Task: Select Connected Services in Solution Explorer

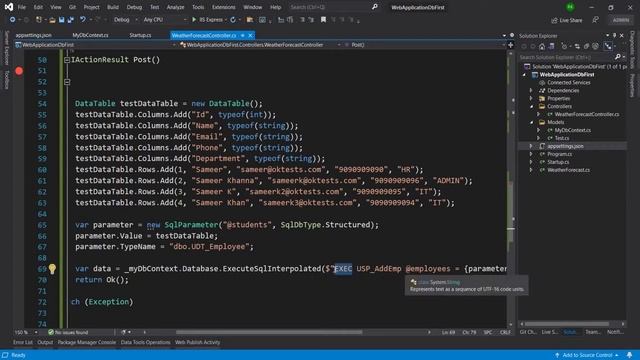Action: click(x=569, y=82)
